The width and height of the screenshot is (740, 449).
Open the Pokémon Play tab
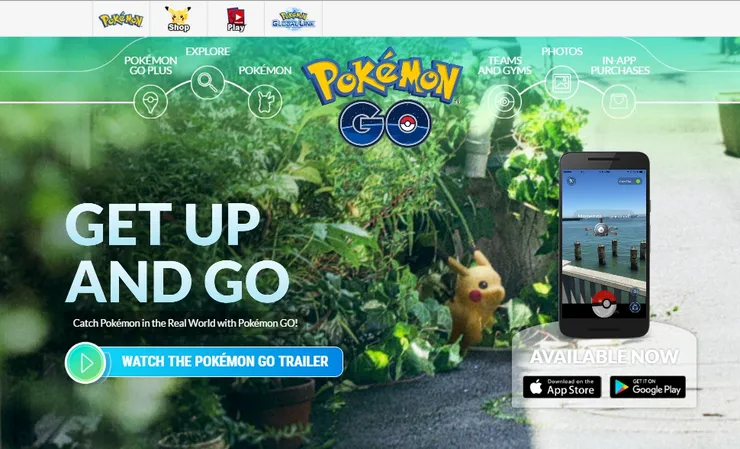[236, 19]
